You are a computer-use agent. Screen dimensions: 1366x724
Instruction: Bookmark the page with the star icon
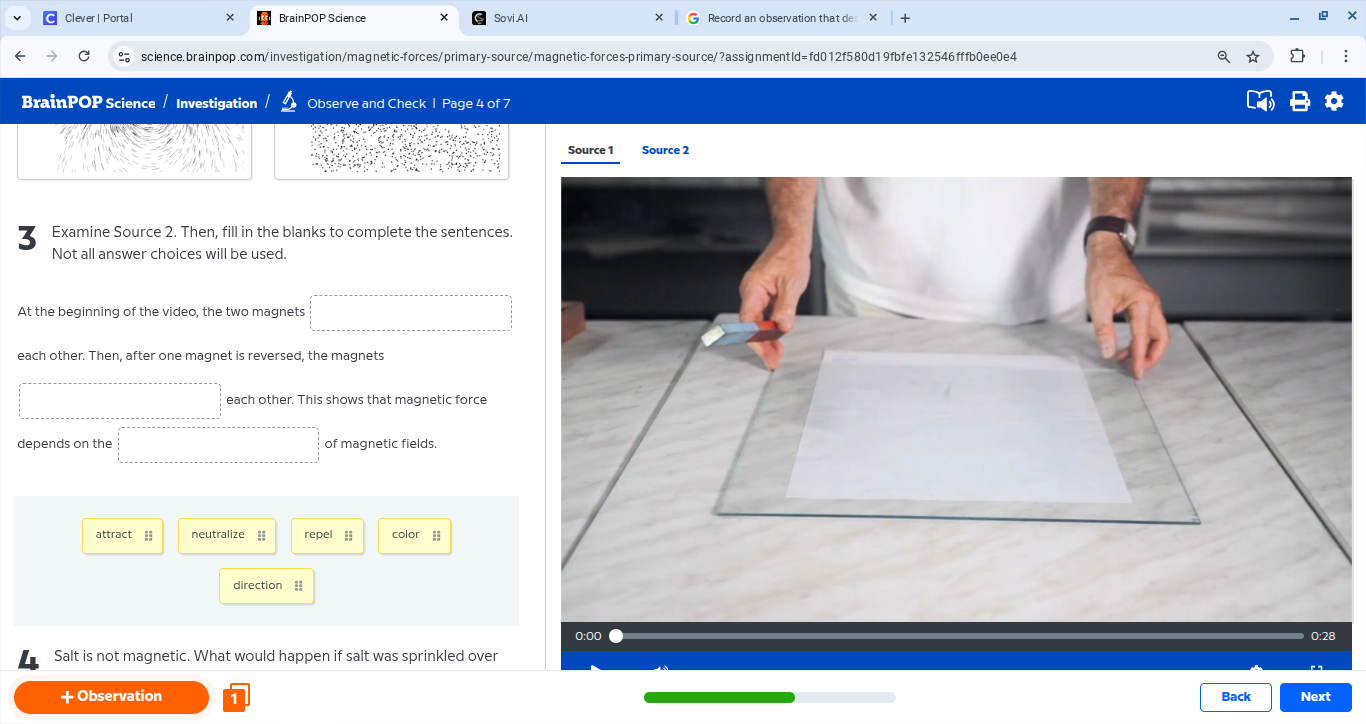pos(1253,58)
